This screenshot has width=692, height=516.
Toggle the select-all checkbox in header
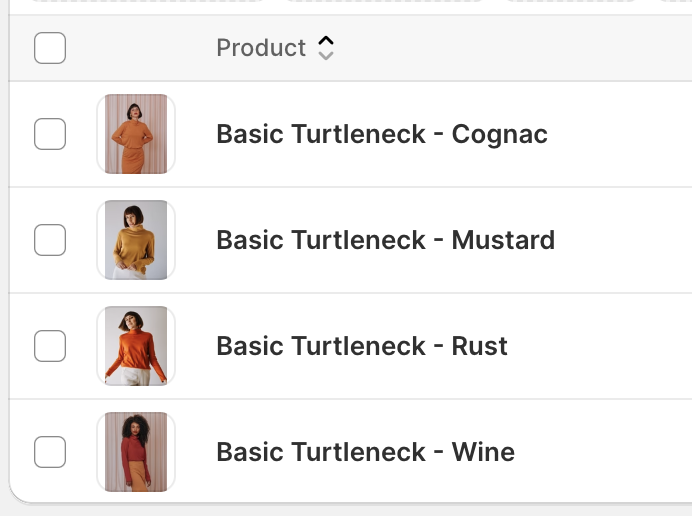click(x=50, y=48)
